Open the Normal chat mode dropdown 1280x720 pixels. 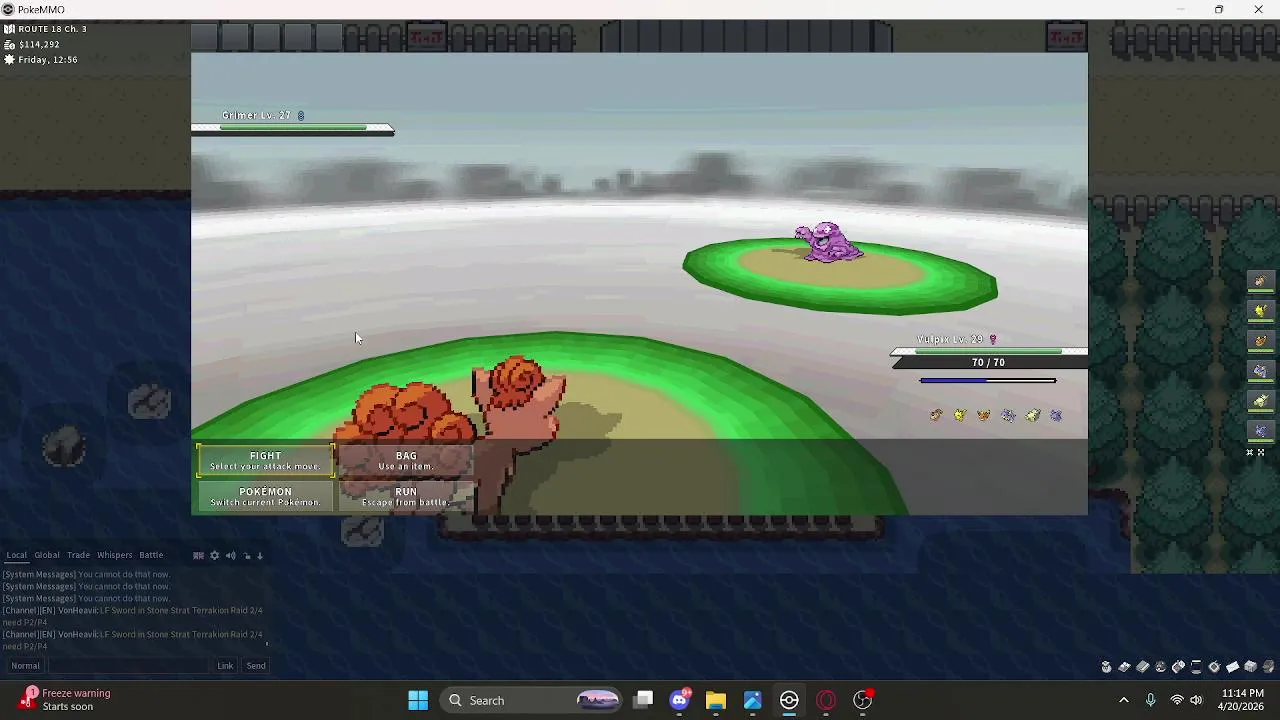pos(26,666)
